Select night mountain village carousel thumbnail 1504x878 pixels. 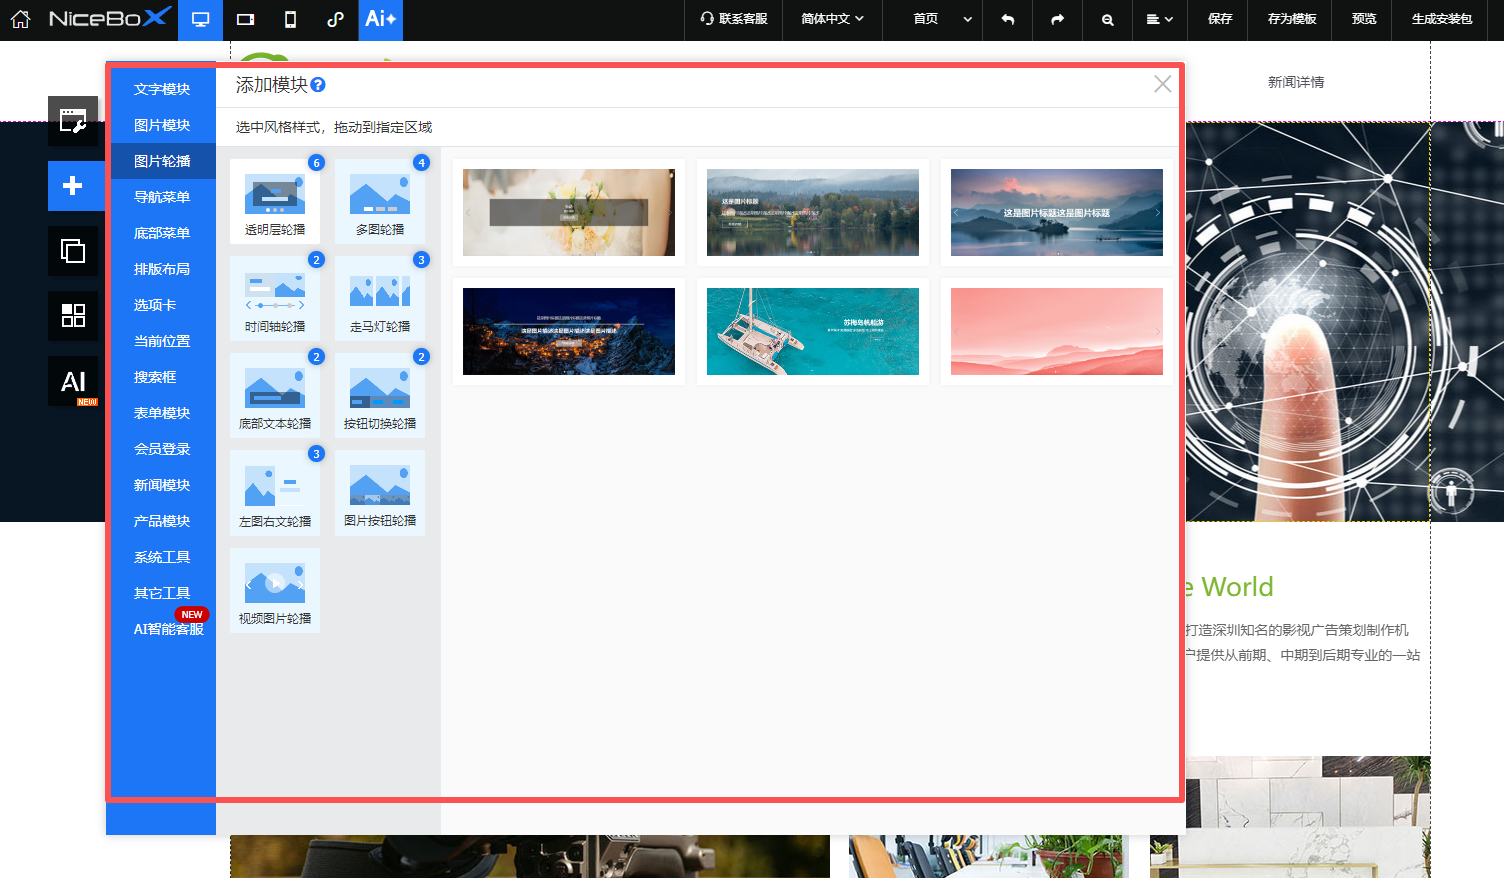coord(569,331)
